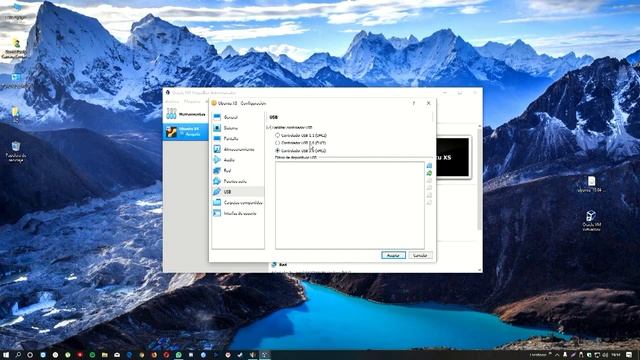
Task: Select the USB 1.1 (OHCI) controller option
Action: (x=278, y=135)
